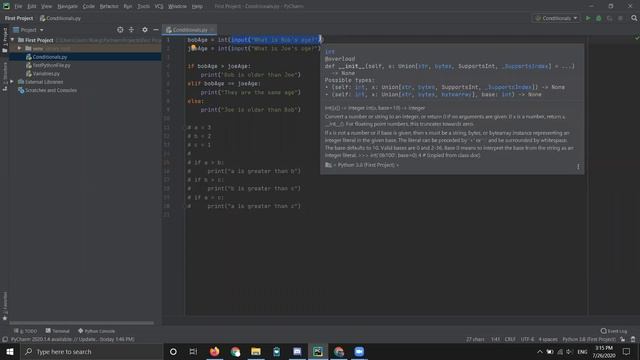This screenshot has width=640, height=360.
Task: Toggle the Python Console tool window
Action: coord(96,331)
